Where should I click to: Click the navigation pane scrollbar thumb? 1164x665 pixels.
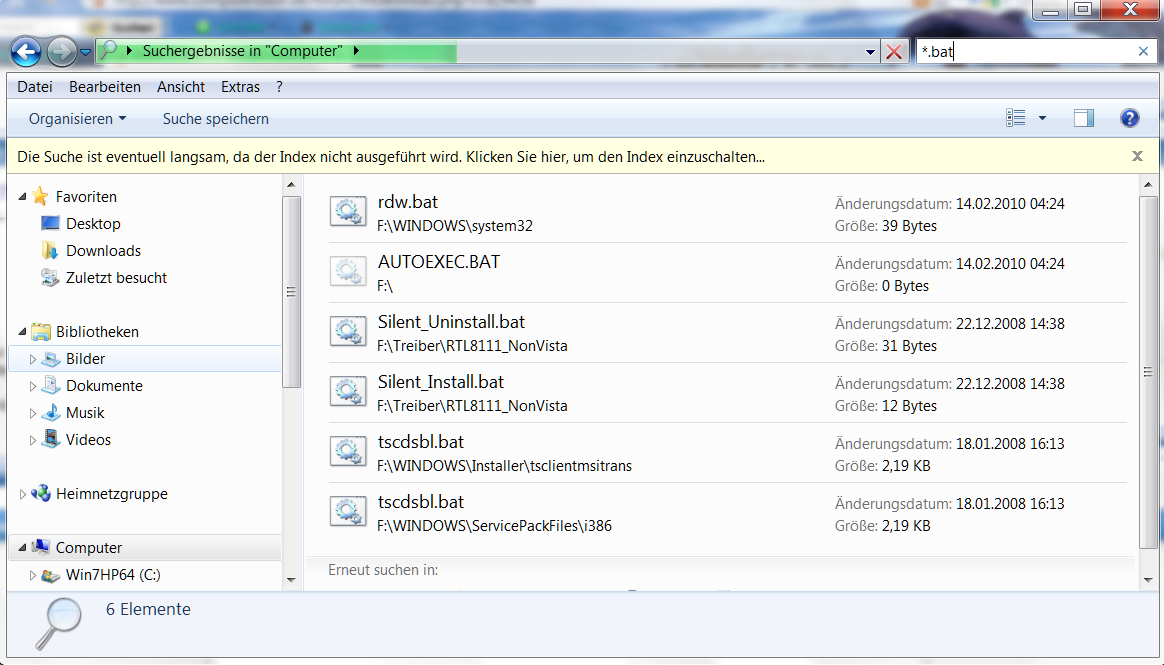click(291, 292)
